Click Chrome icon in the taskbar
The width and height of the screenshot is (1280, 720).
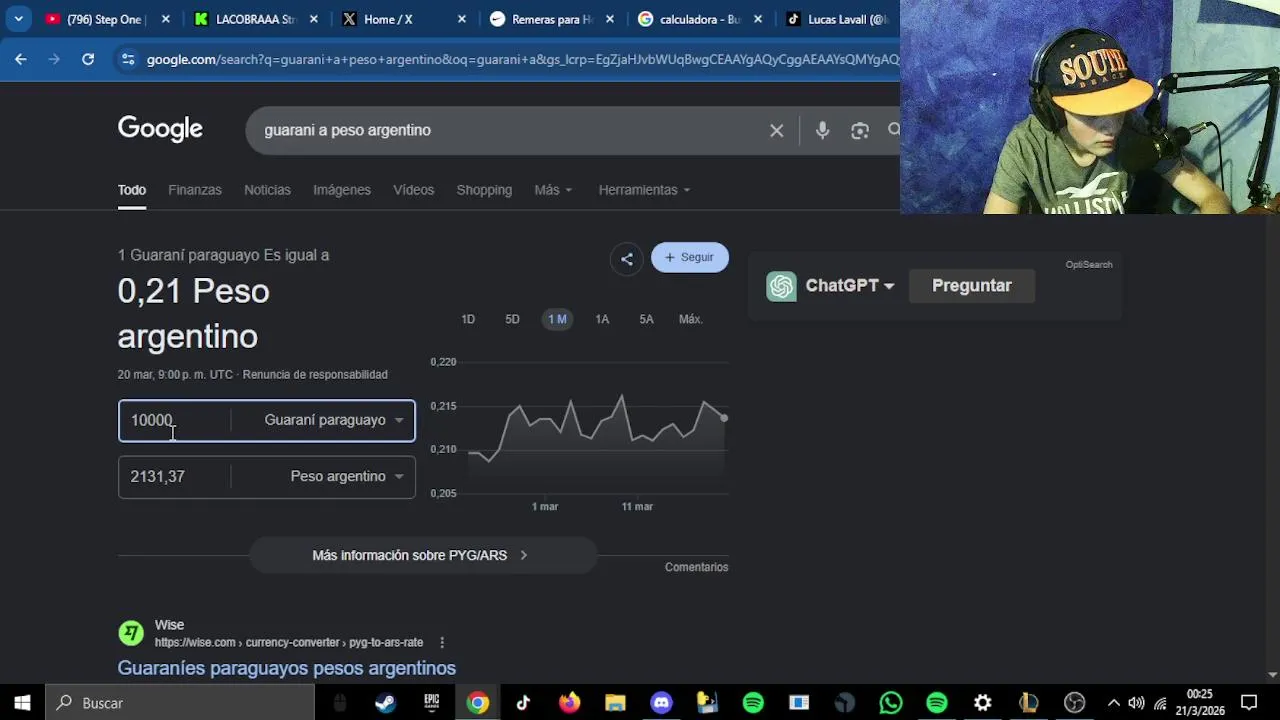[478, 703]
